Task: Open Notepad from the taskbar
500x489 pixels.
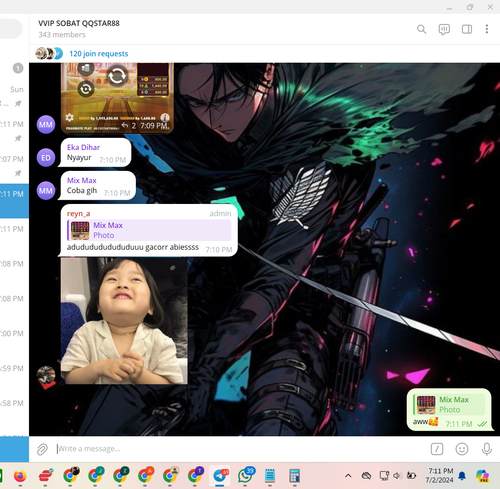Action: click(x=270, y=476)
